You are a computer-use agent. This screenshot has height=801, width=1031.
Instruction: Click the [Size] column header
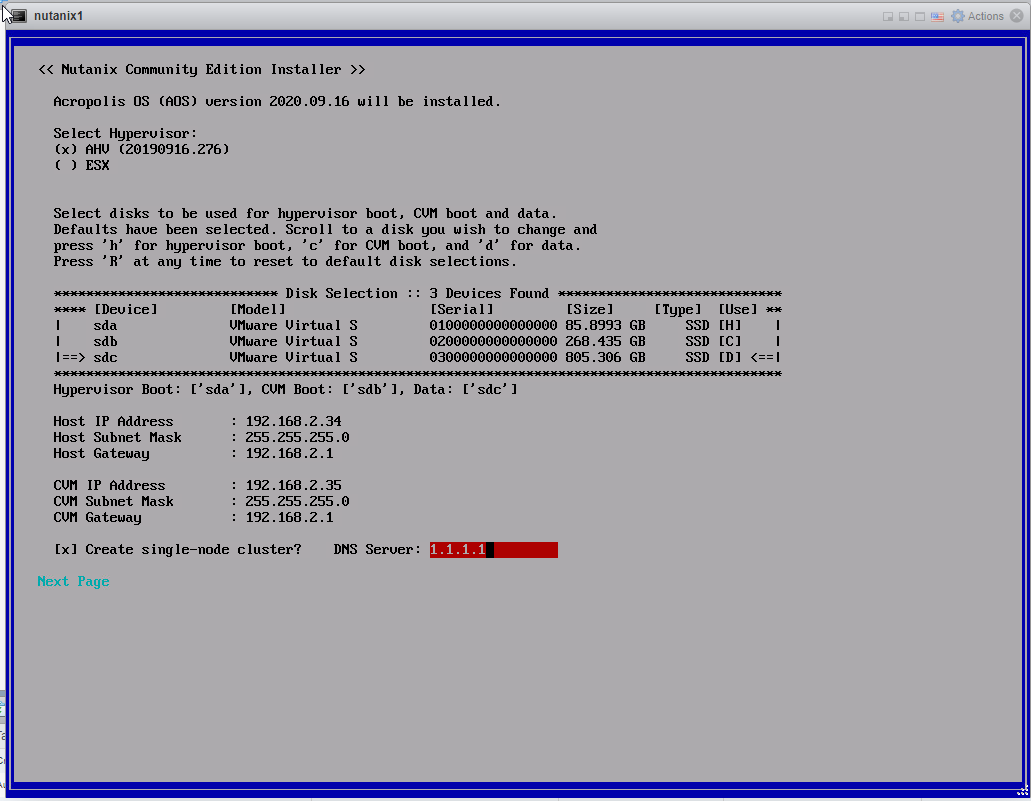point(589,309)
